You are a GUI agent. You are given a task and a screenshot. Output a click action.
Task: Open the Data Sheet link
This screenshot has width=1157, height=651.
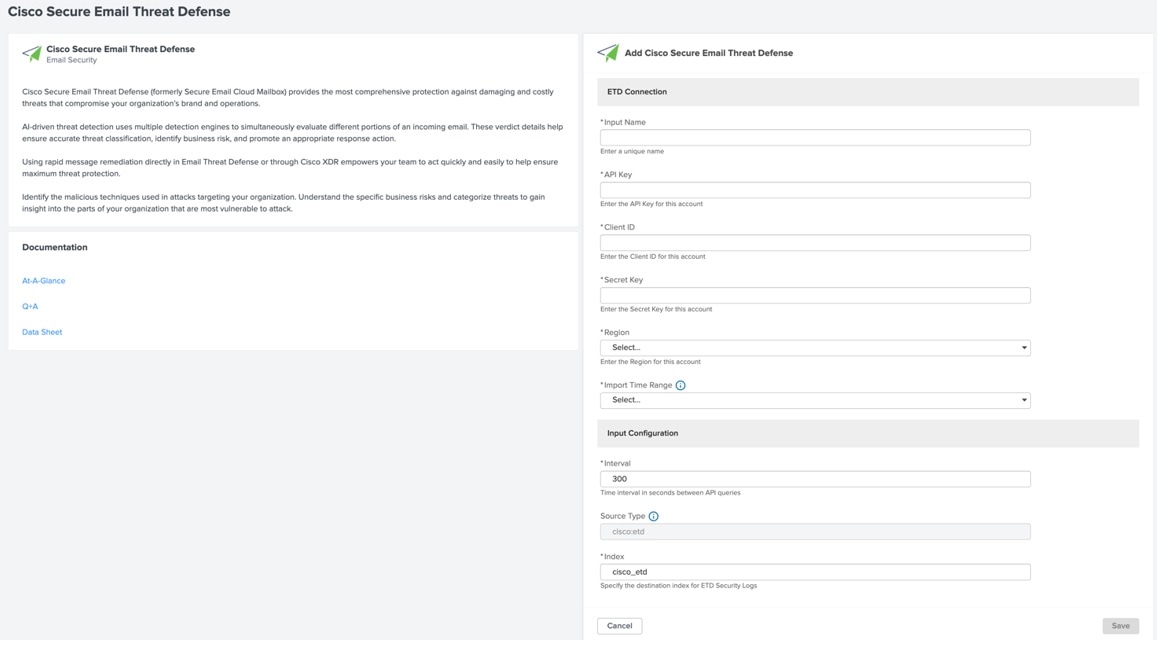42,332
